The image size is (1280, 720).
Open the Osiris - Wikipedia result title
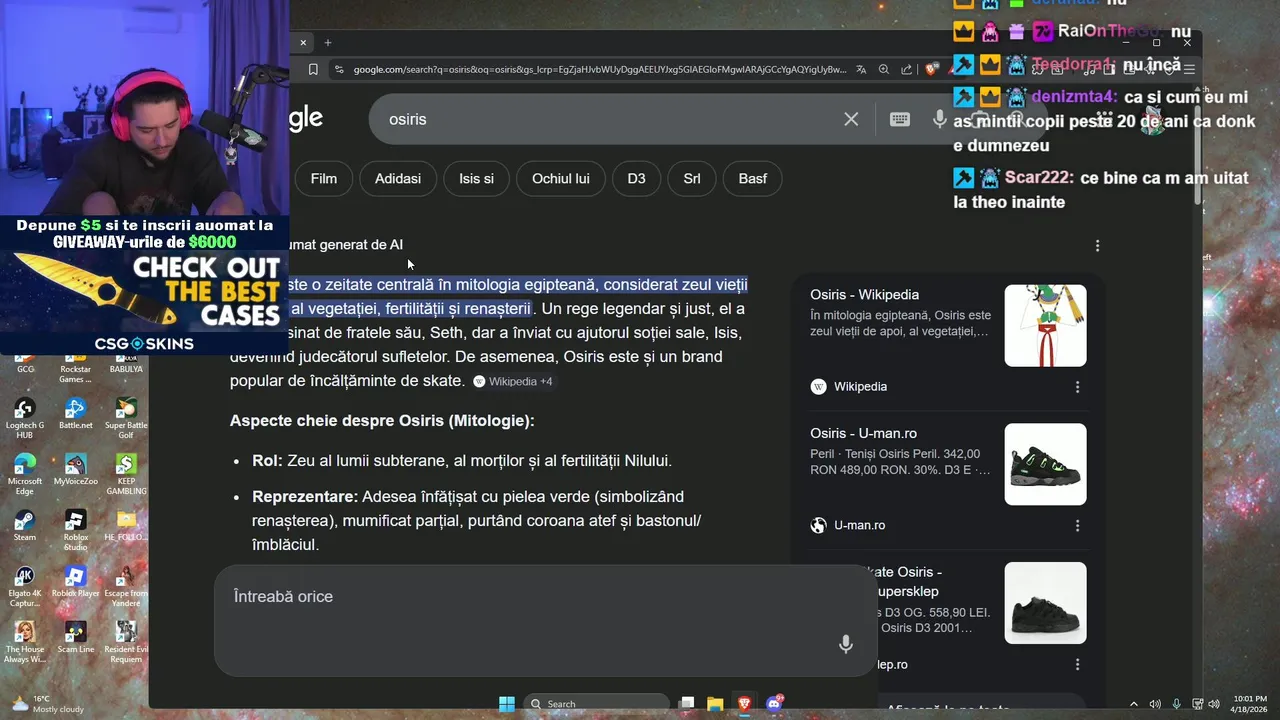[x=864, y=294]
